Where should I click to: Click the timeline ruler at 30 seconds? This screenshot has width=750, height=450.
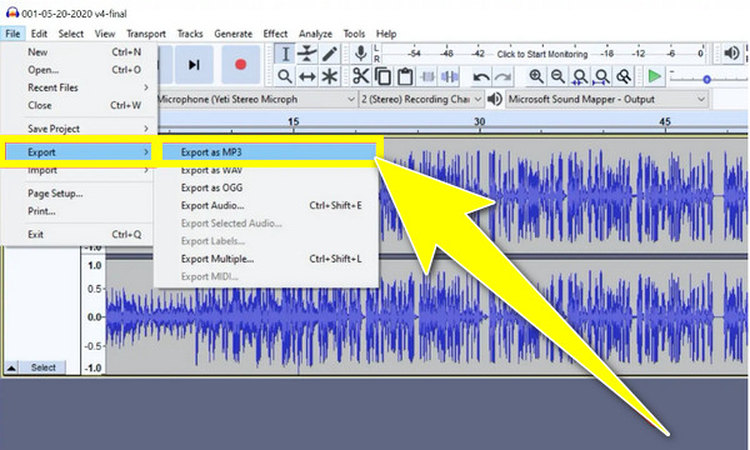479,122
